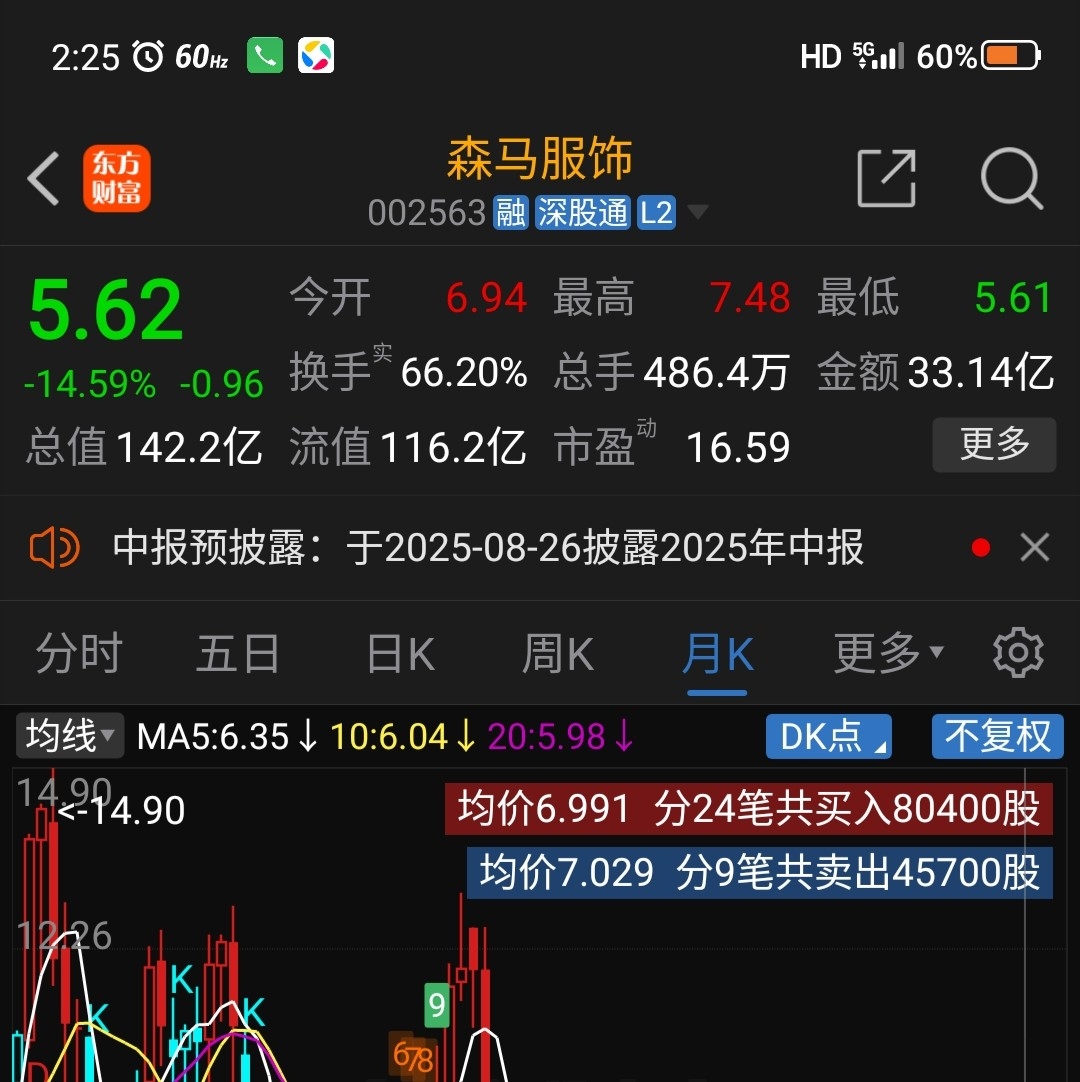Expand stock code dropdown triangle
The image size is (1080, 1082).
[698, 212]
